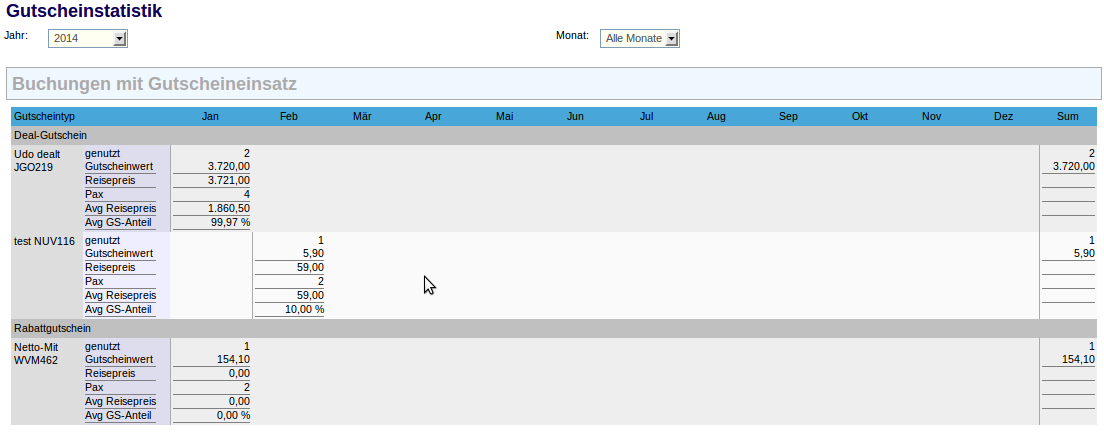Image resolution: width=1104 pixels, height=435 pixels.
Task: Select the test NUV116 voucher entry
Action: 44,241
